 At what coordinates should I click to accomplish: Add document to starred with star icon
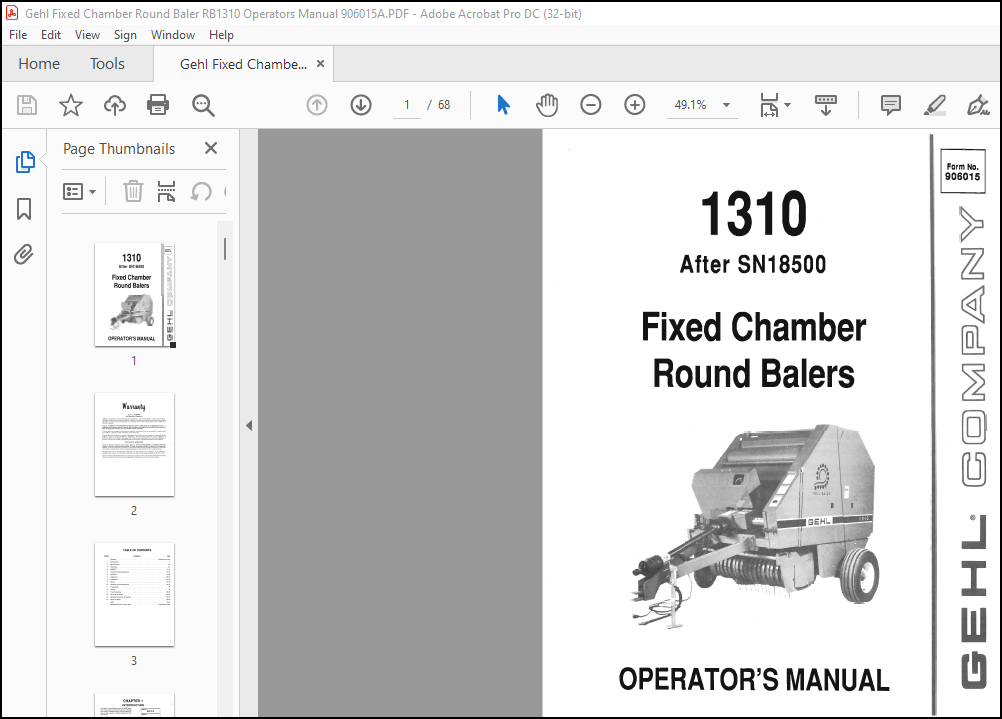71,105
